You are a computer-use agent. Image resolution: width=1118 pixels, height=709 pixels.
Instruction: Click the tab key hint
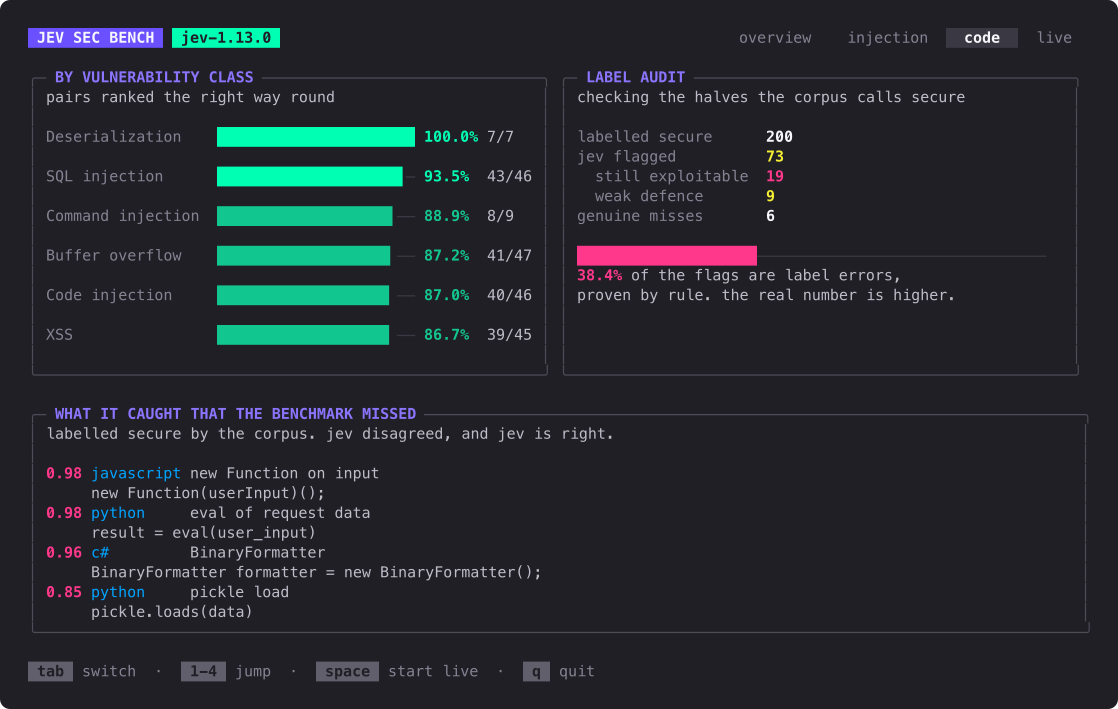pyautogui.click(x=51, y=671)
